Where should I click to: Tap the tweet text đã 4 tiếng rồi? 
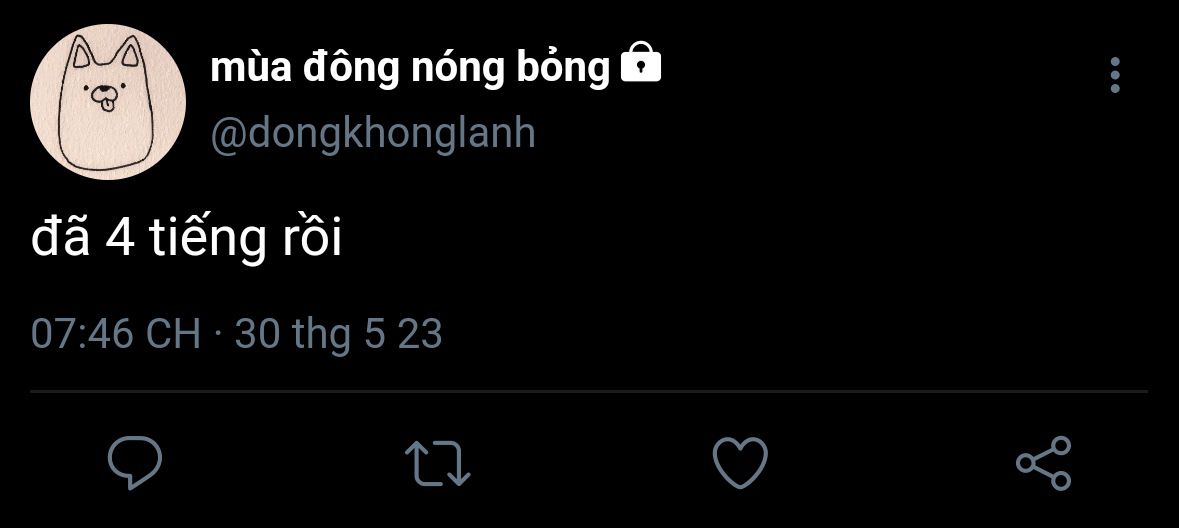pyautogui.click(x=186, y=239)
